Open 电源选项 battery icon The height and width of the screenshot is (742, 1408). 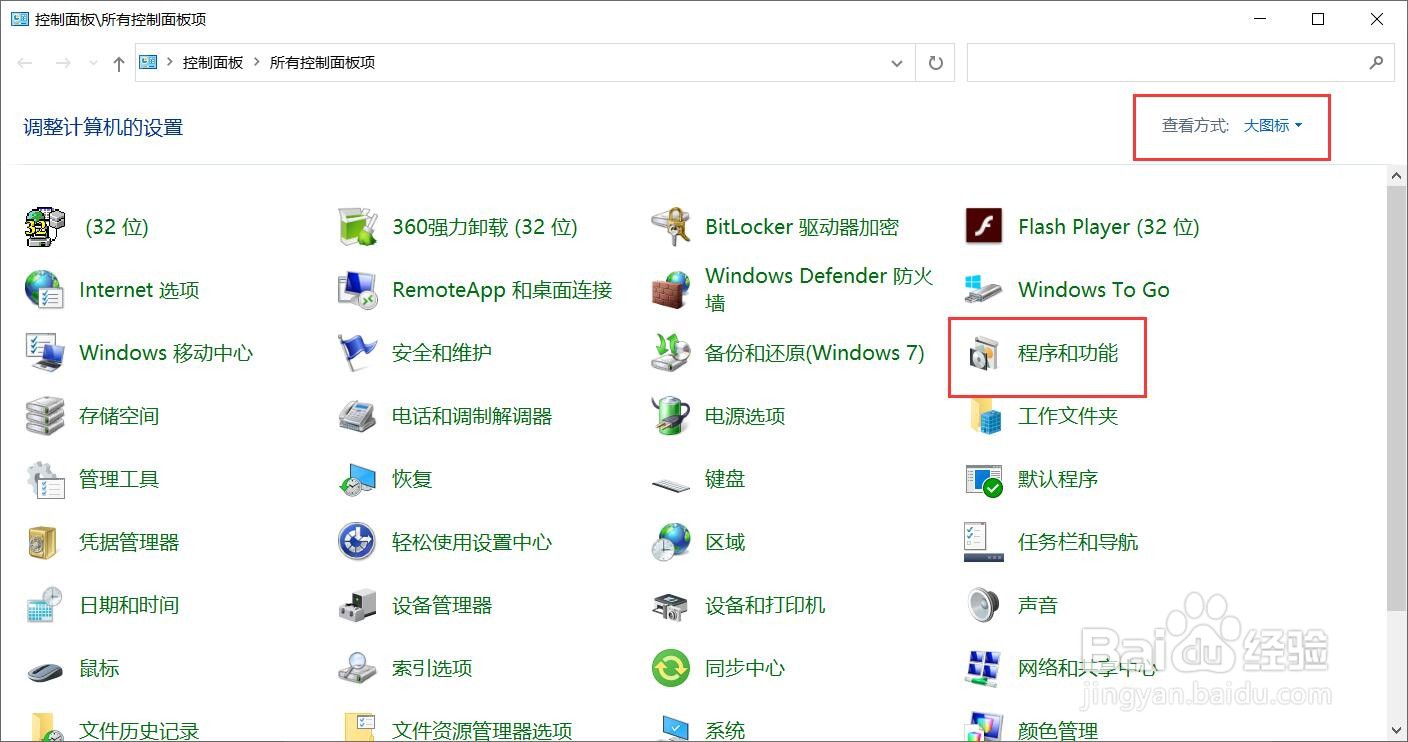pos(670,416)
